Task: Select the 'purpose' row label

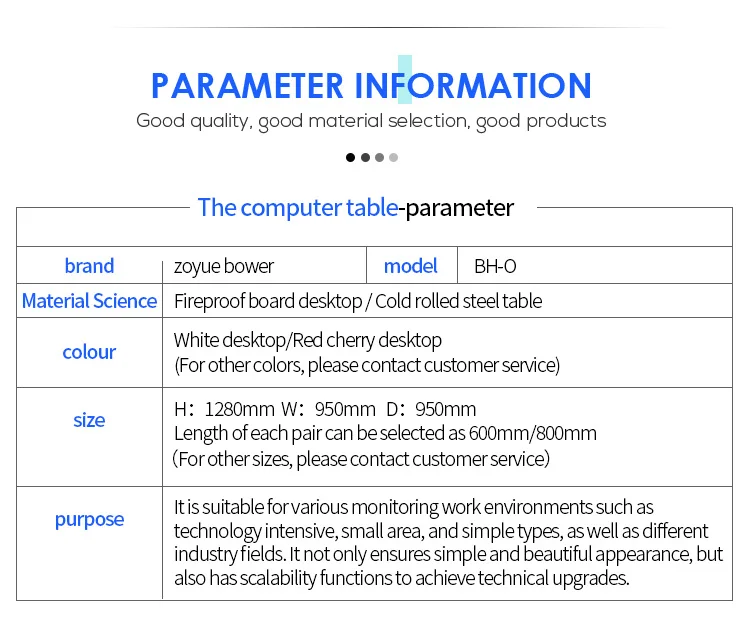Action: (89, 519)
